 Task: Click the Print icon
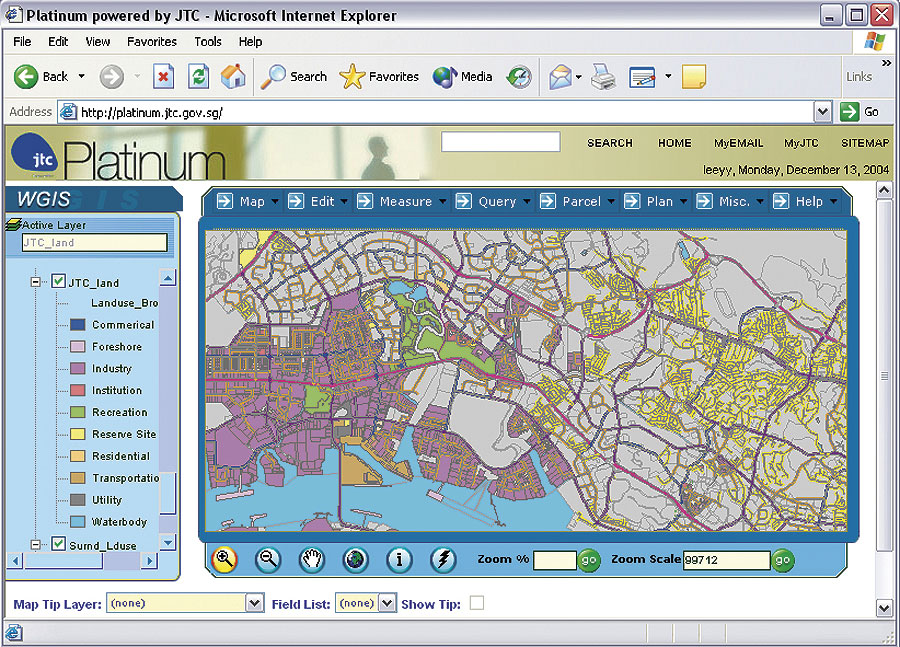click(603, 76)
